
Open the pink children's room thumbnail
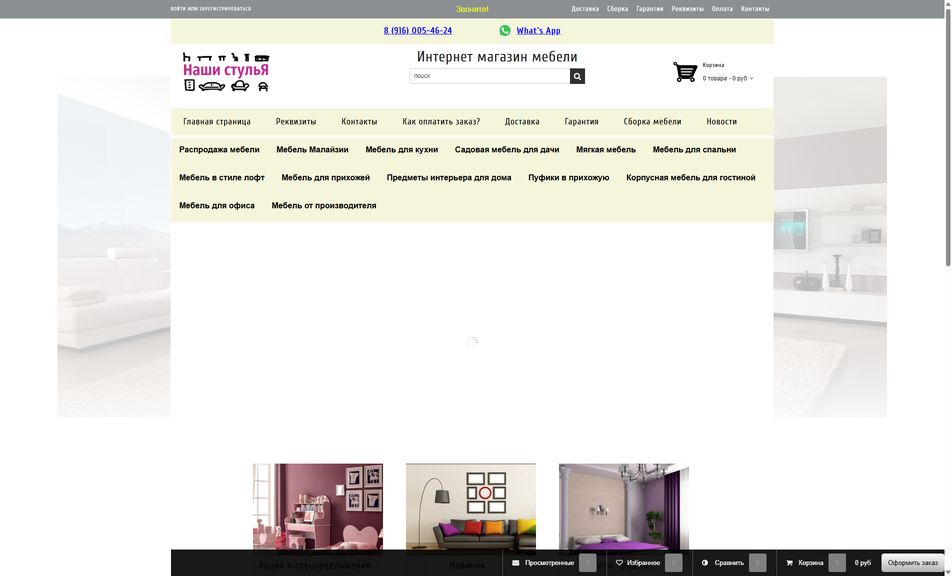[x=318, y=509]
